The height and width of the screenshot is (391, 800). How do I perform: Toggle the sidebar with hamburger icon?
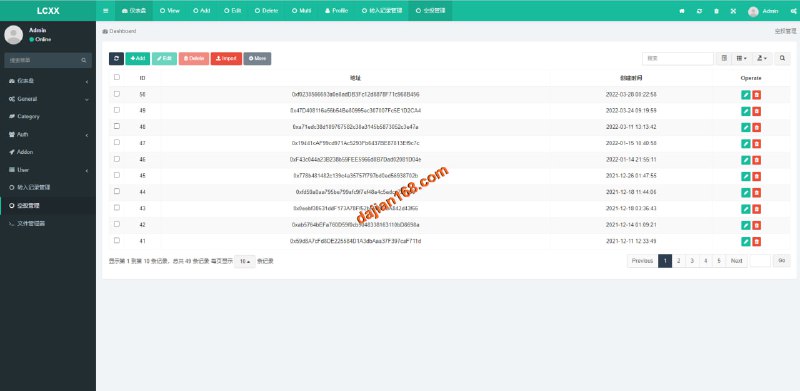pyautogui.click(x=106, y=11)
